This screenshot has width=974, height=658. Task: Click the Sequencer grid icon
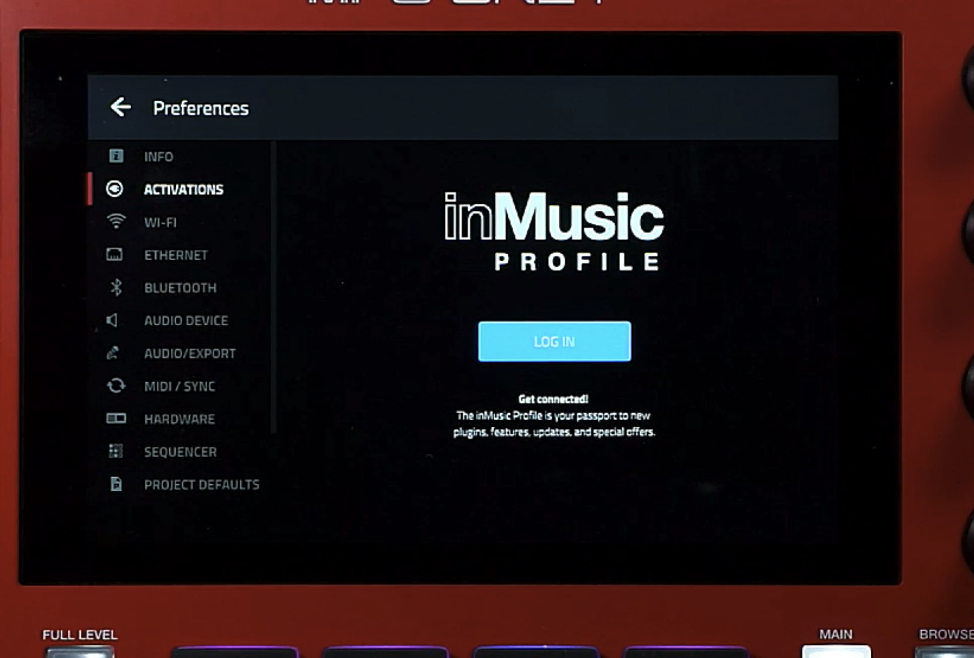[116, 451]
